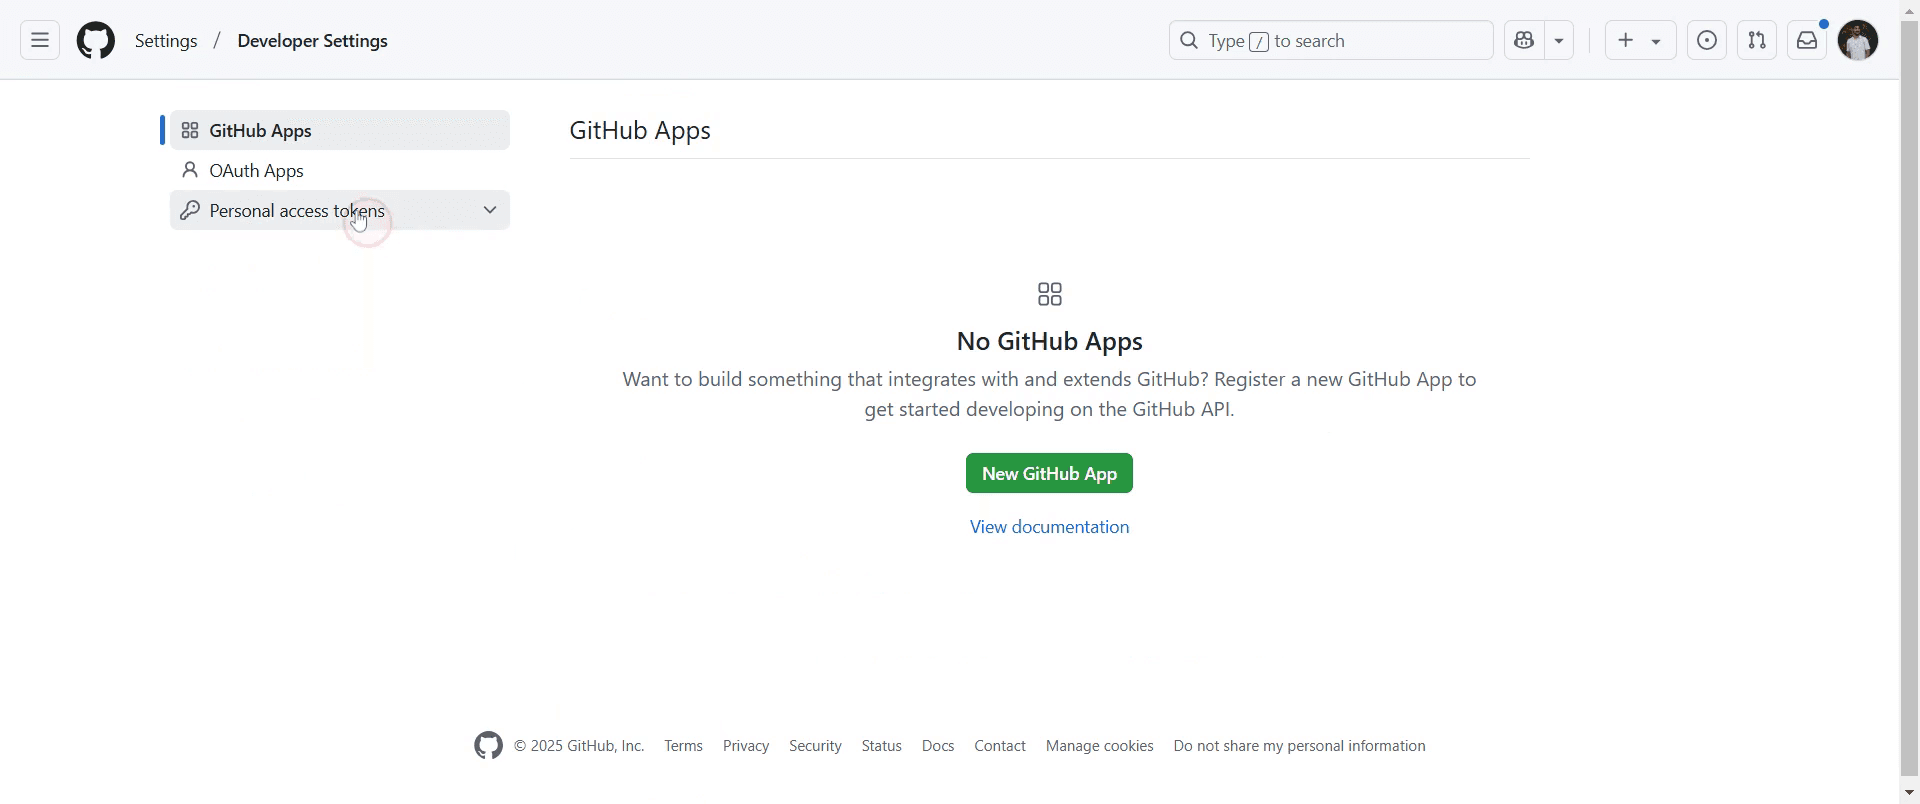
Task: Open the Issues icon in header
Action: pyautogui.click(x=1707, y=41)
